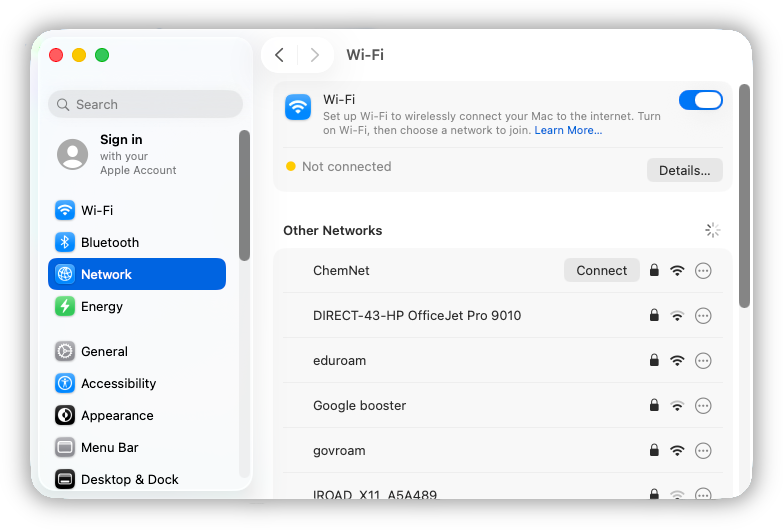Screen dimensions: 783x530
Task: Open Bluetooth settings from sidebar icon
Action: click(65, 242)
